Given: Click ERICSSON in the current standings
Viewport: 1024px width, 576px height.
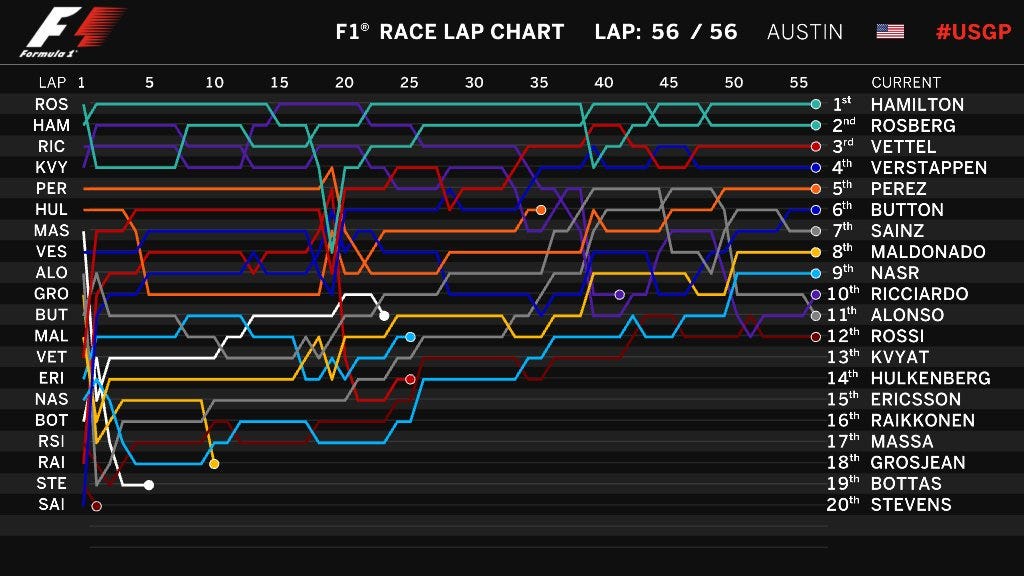Looking at the screenshot, I should (916, 399).
